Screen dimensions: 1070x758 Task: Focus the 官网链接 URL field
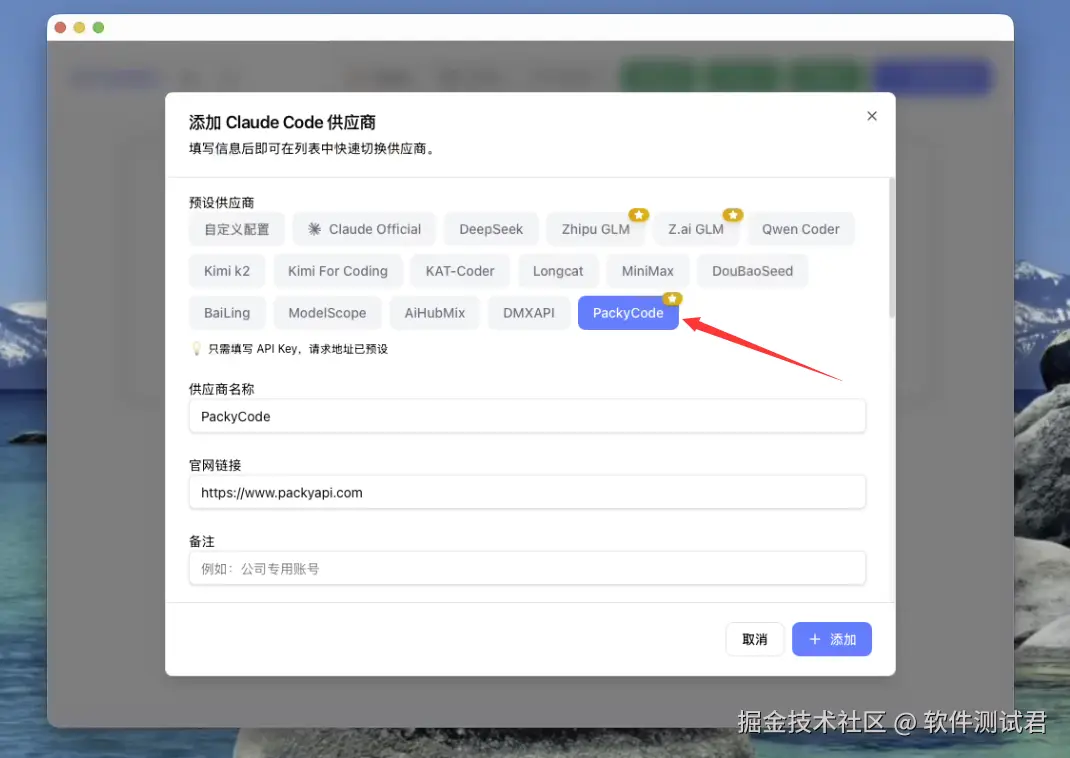coord(527,493)
